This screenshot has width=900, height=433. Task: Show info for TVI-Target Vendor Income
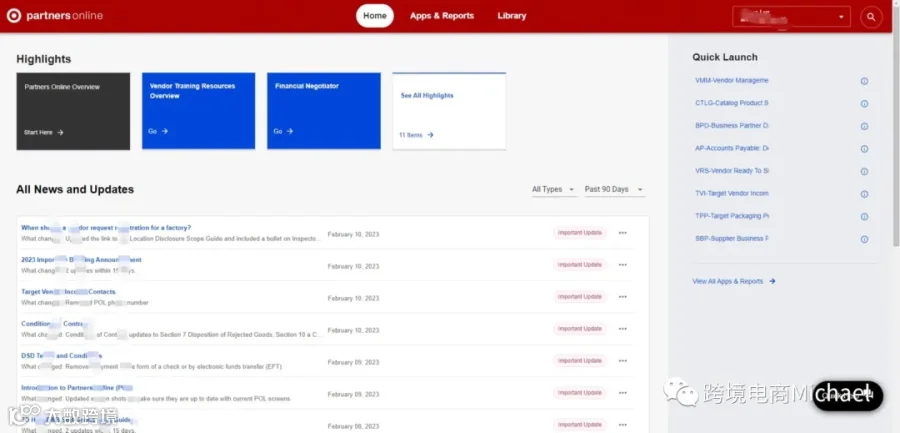tap(864, 194)
